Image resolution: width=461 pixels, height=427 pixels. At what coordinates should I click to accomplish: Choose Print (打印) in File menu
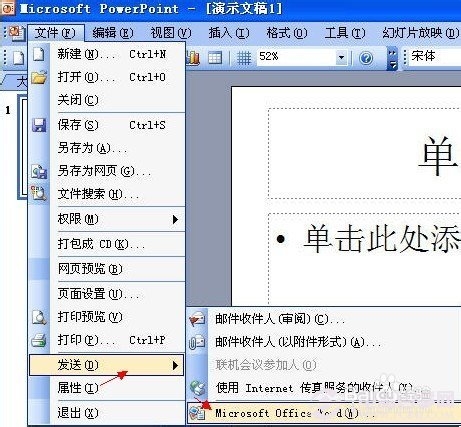107,340
